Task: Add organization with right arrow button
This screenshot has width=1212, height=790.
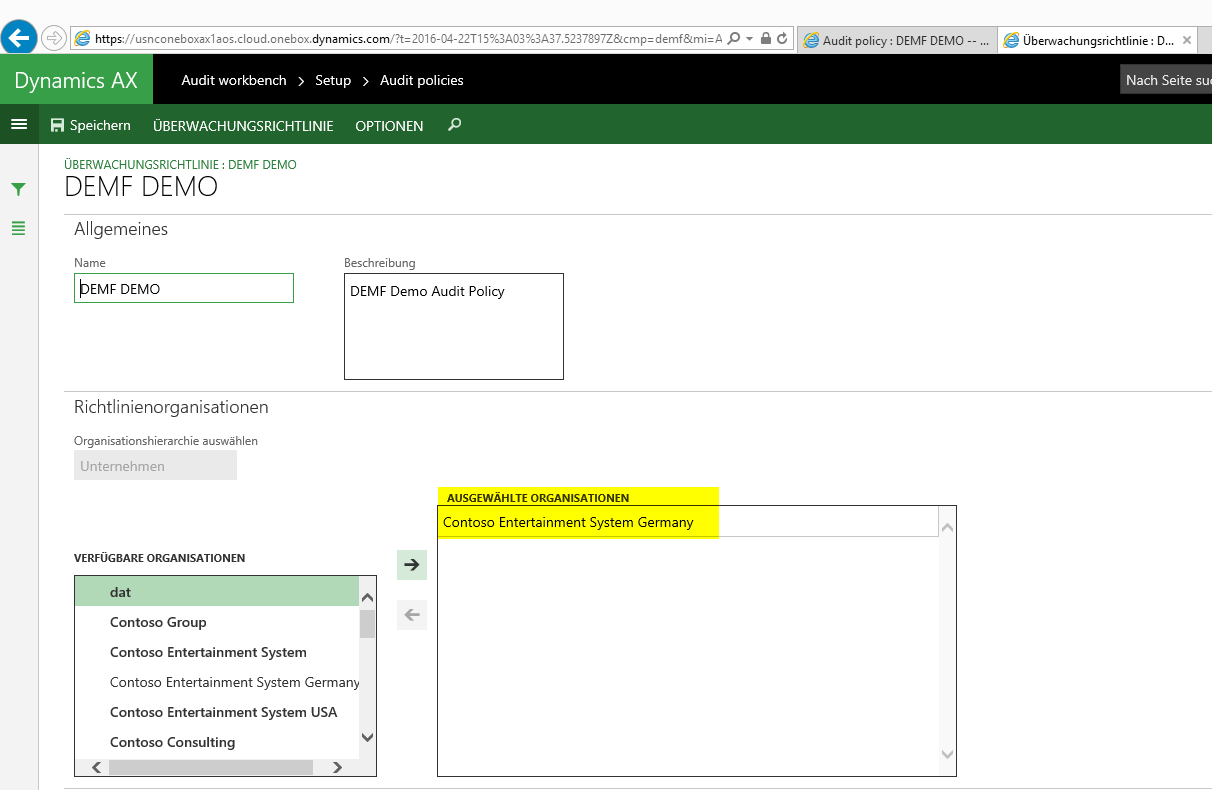Action: pyautogui.click(x=411, y=564)
